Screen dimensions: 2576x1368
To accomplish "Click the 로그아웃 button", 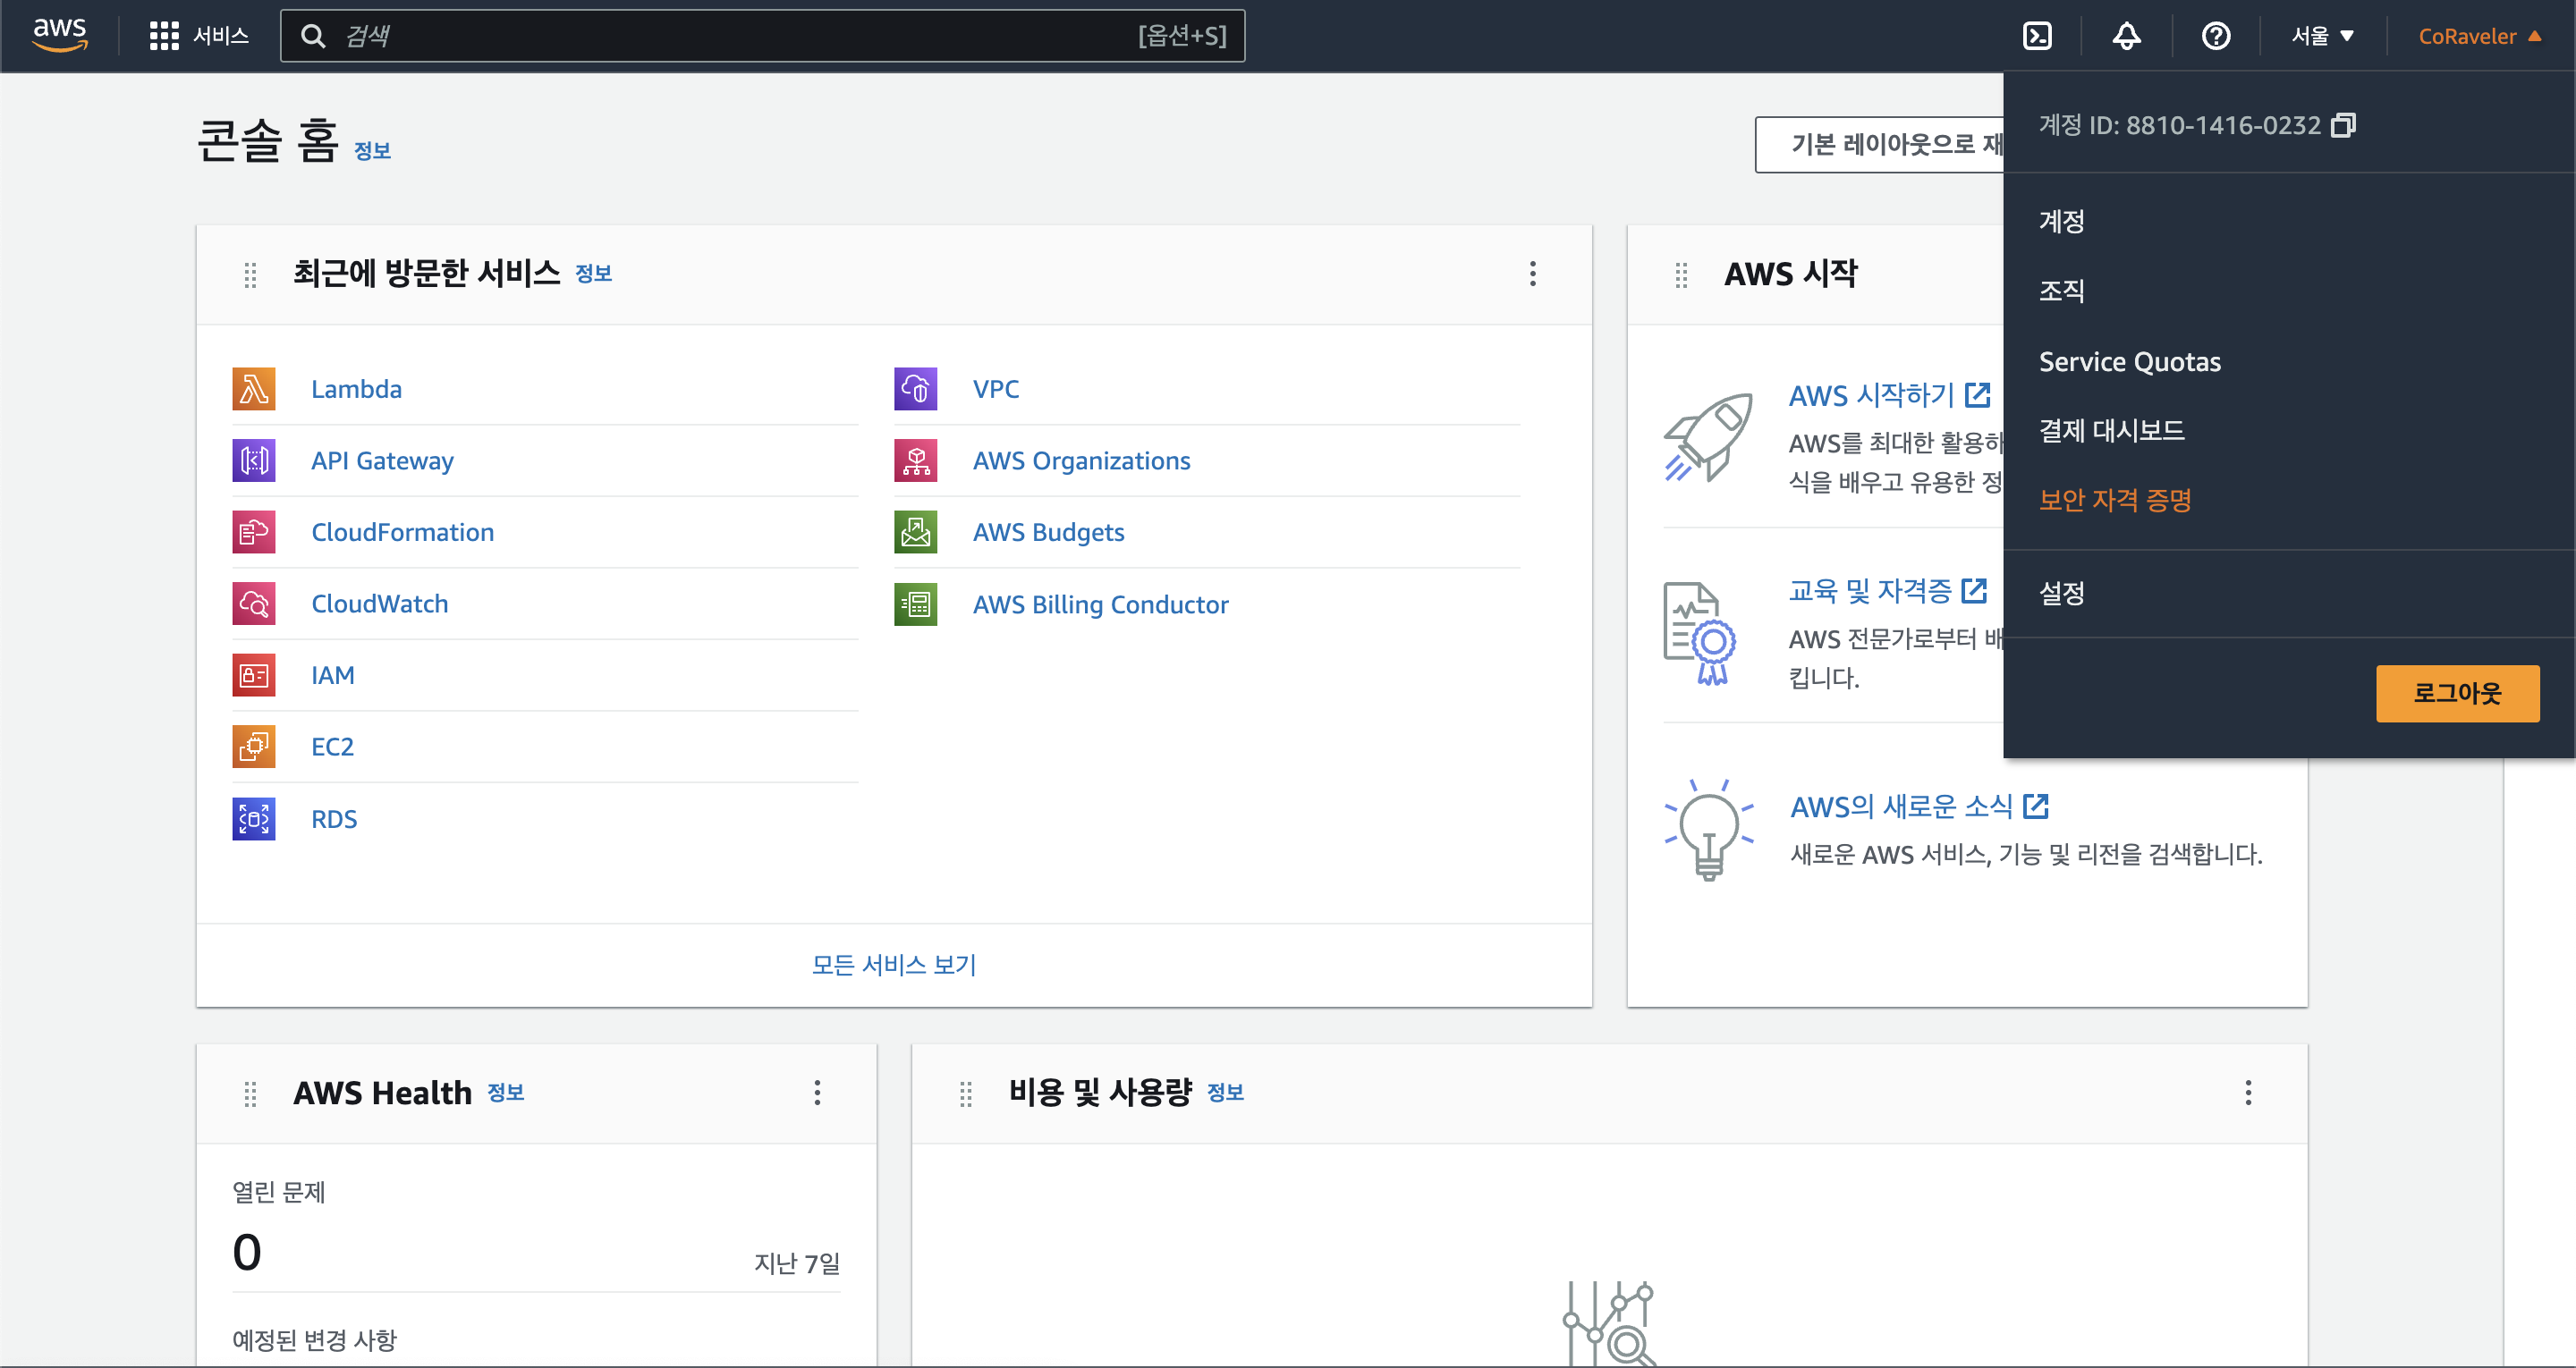I will click(2457, 693).
